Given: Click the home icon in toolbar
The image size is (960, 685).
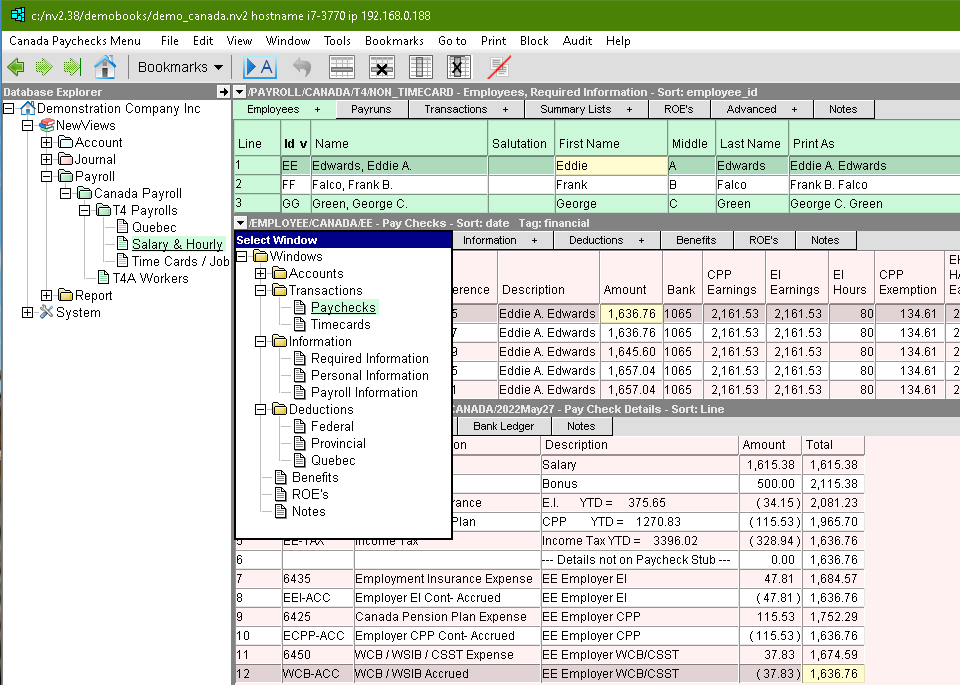Looking at the screenshot, I should [104, 68].
